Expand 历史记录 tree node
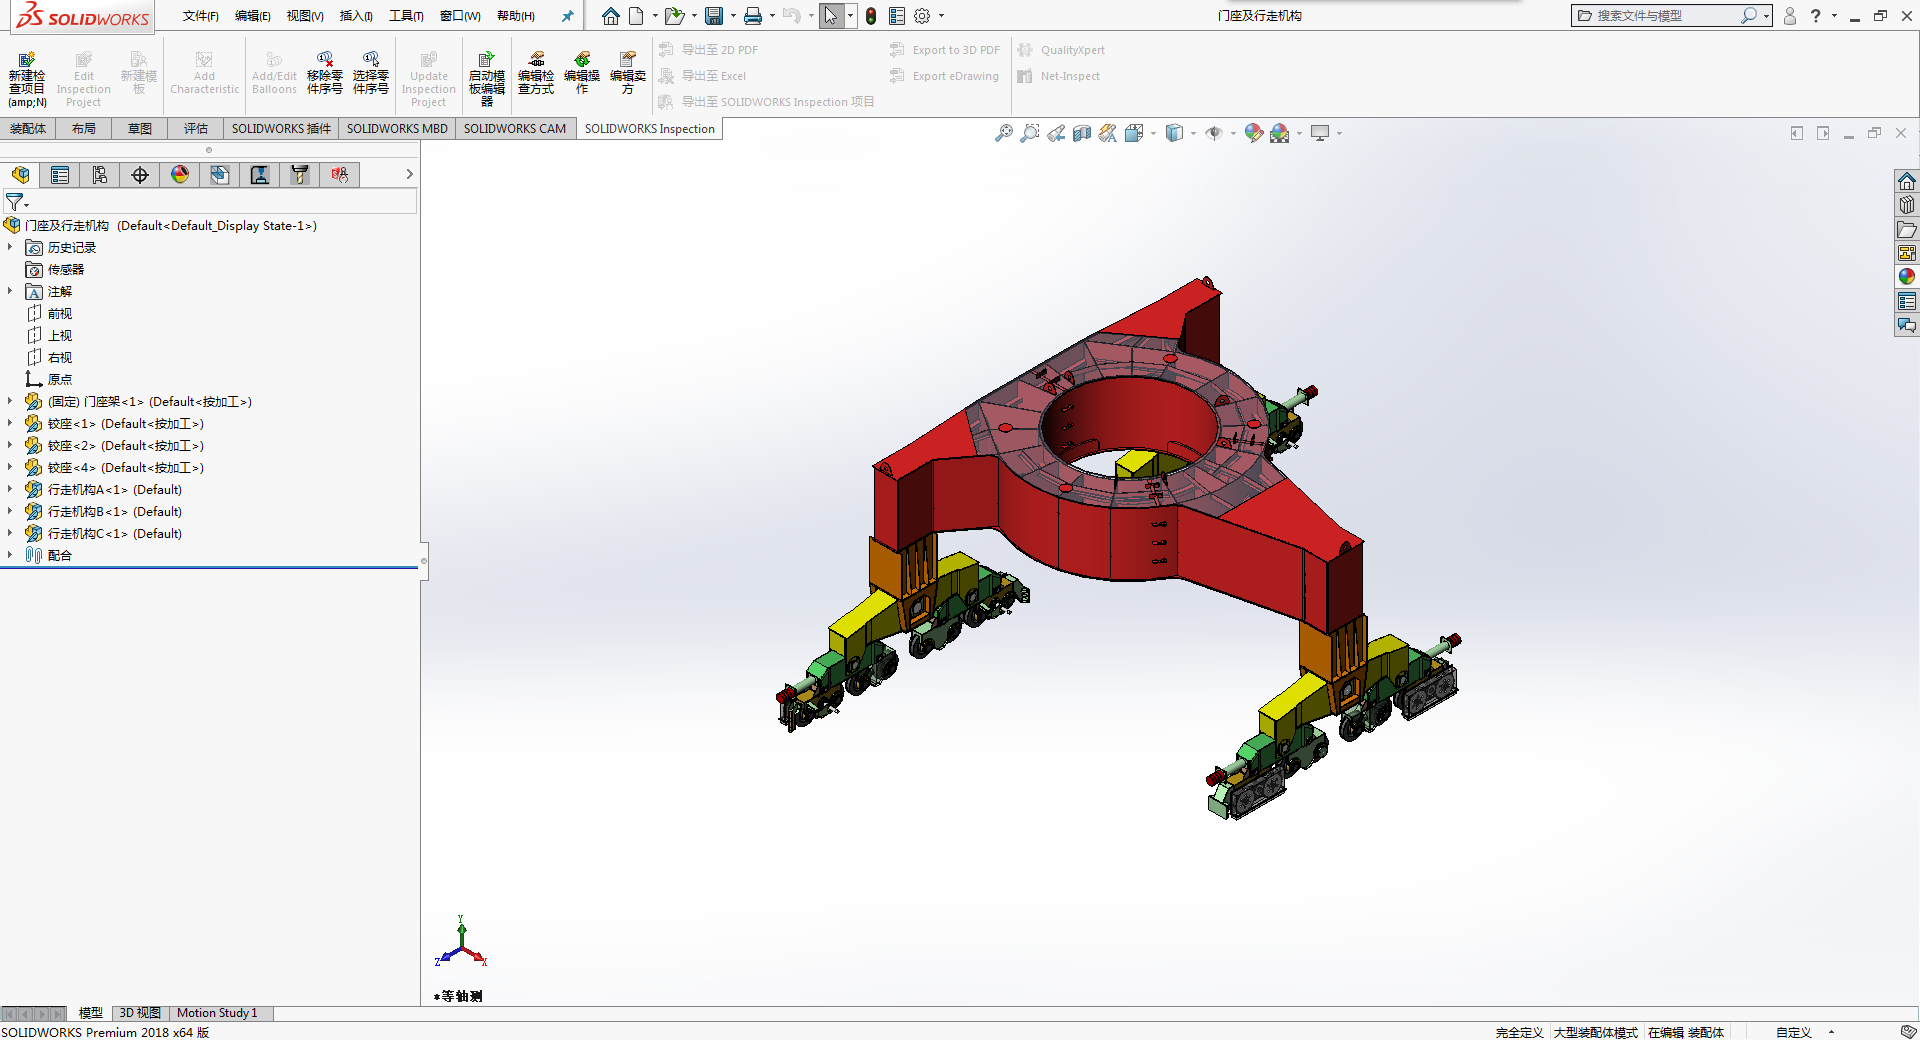1920x1040 pixels. pyautogui.click(x=10, y=247)
